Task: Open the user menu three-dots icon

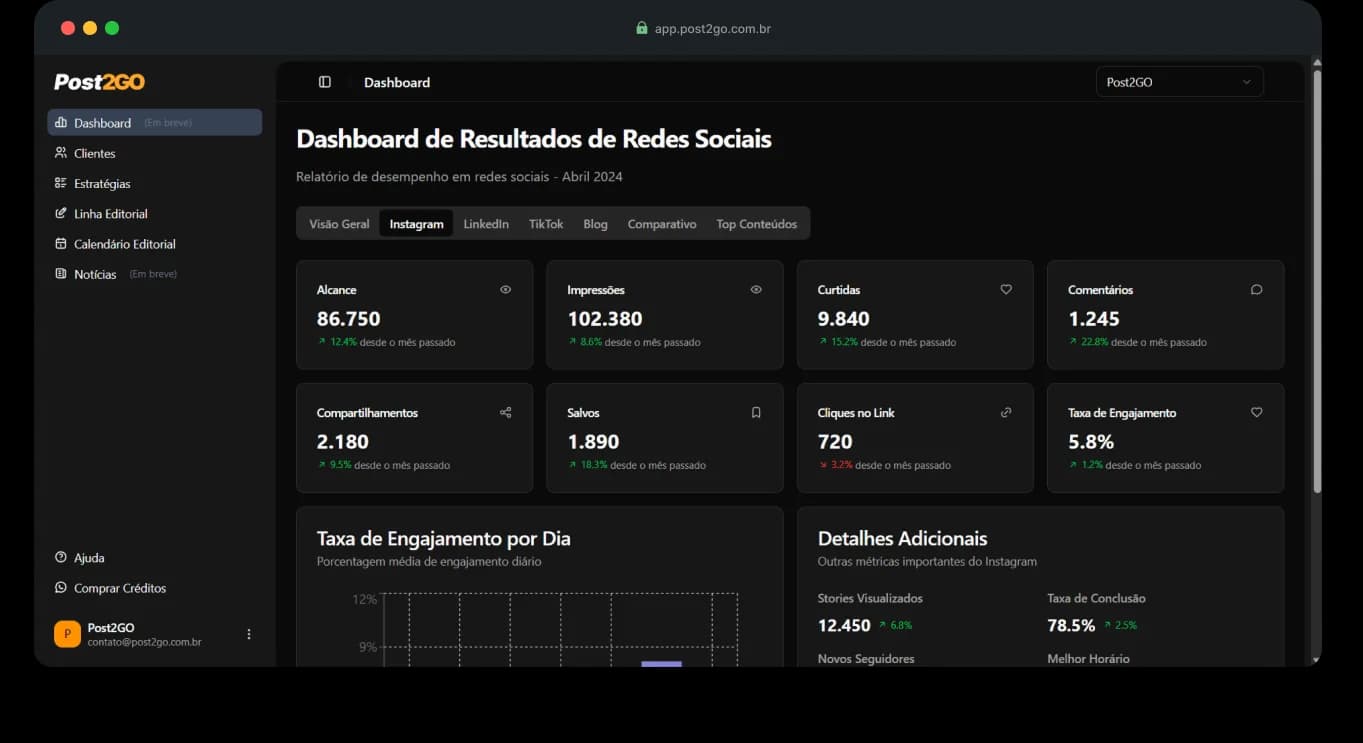Action: click(249, 634)
